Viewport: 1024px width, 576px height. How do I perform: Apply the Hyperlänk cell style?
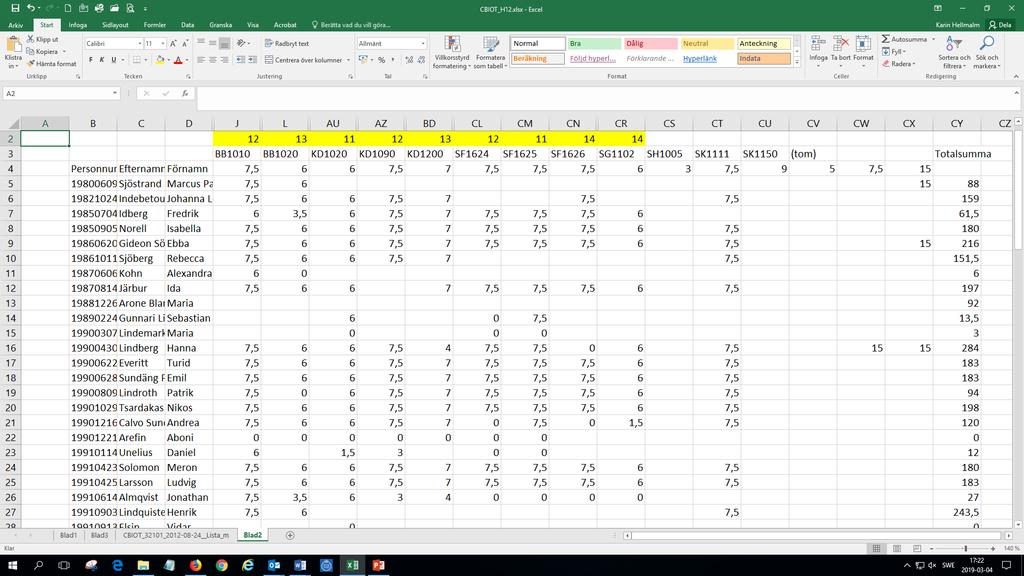[x=707, y=59]
